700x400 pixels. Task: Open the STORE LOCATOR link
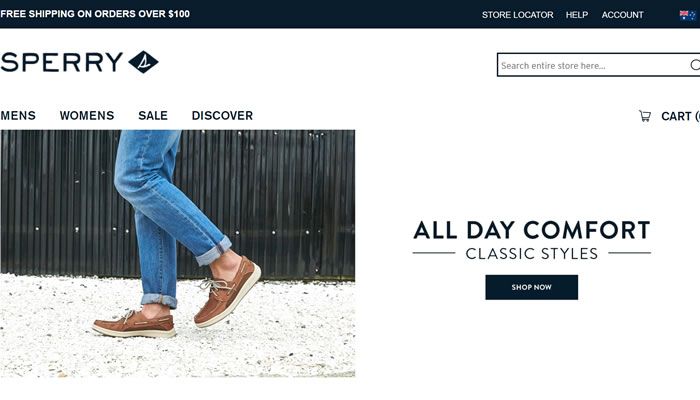tap(517, 15)
